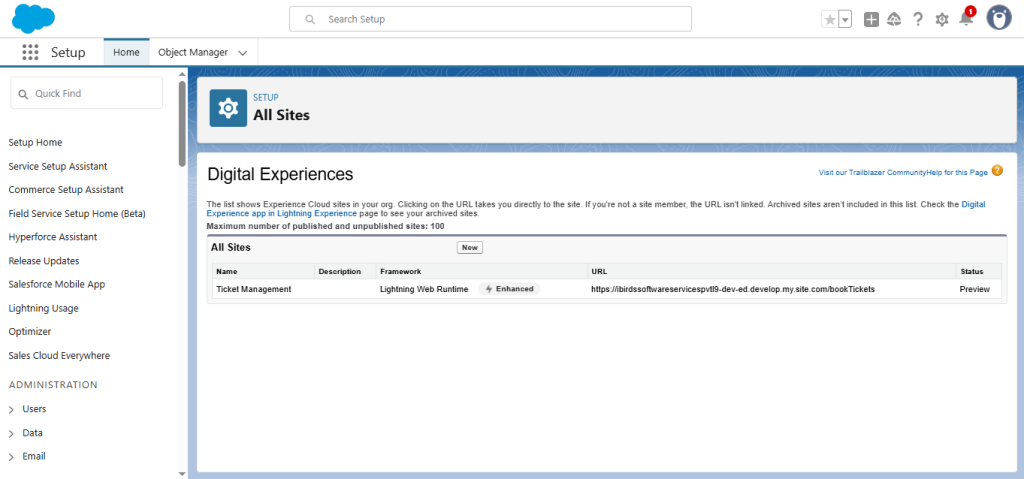The height and width of the screenshot is (479, 1024).
Task: Click the orange help icon for this page
Action: click(x=997, y=171)
